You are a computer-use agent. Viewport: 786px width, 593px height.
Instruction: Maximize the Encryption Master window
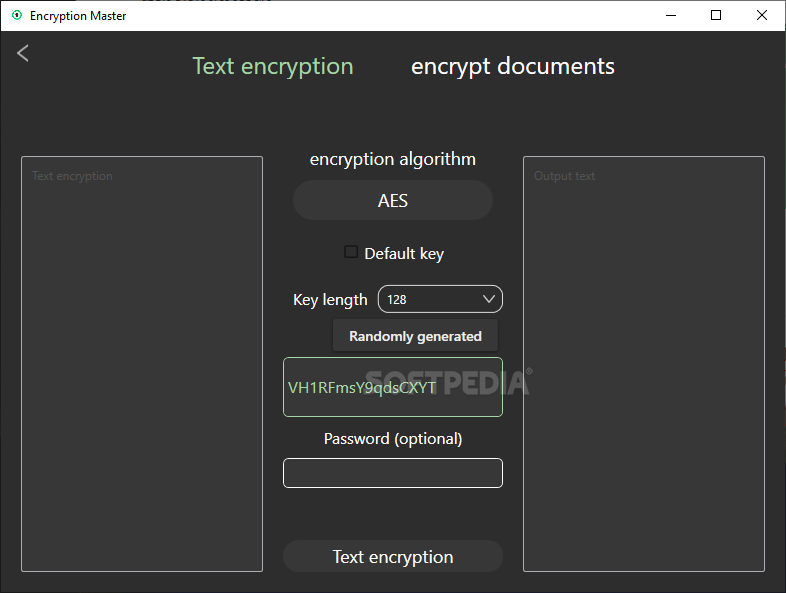pos(716,16)
